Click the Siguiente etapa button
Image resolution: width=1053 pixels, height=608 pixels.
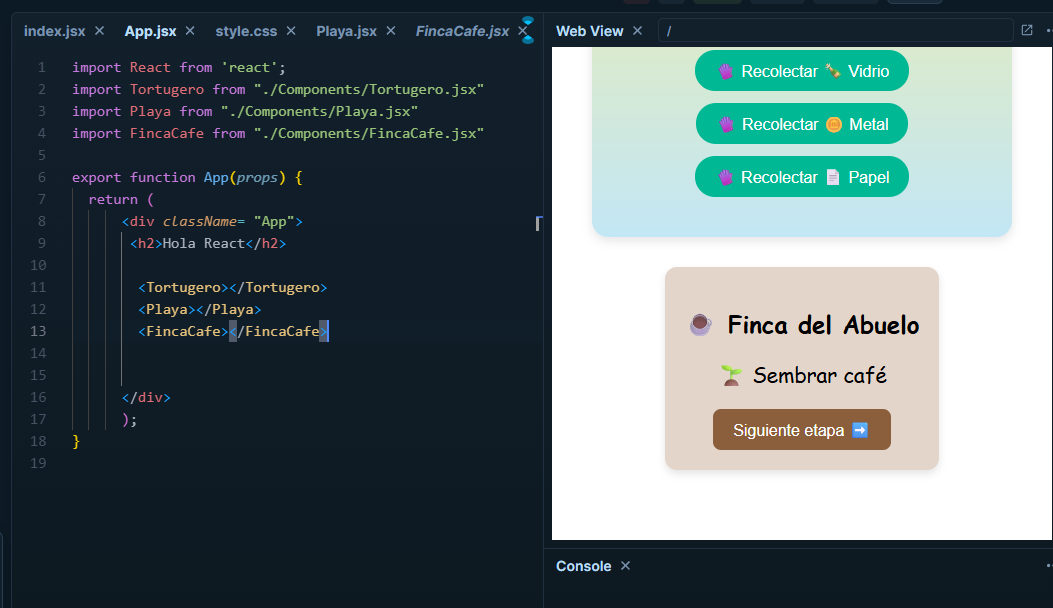[802, 429]
